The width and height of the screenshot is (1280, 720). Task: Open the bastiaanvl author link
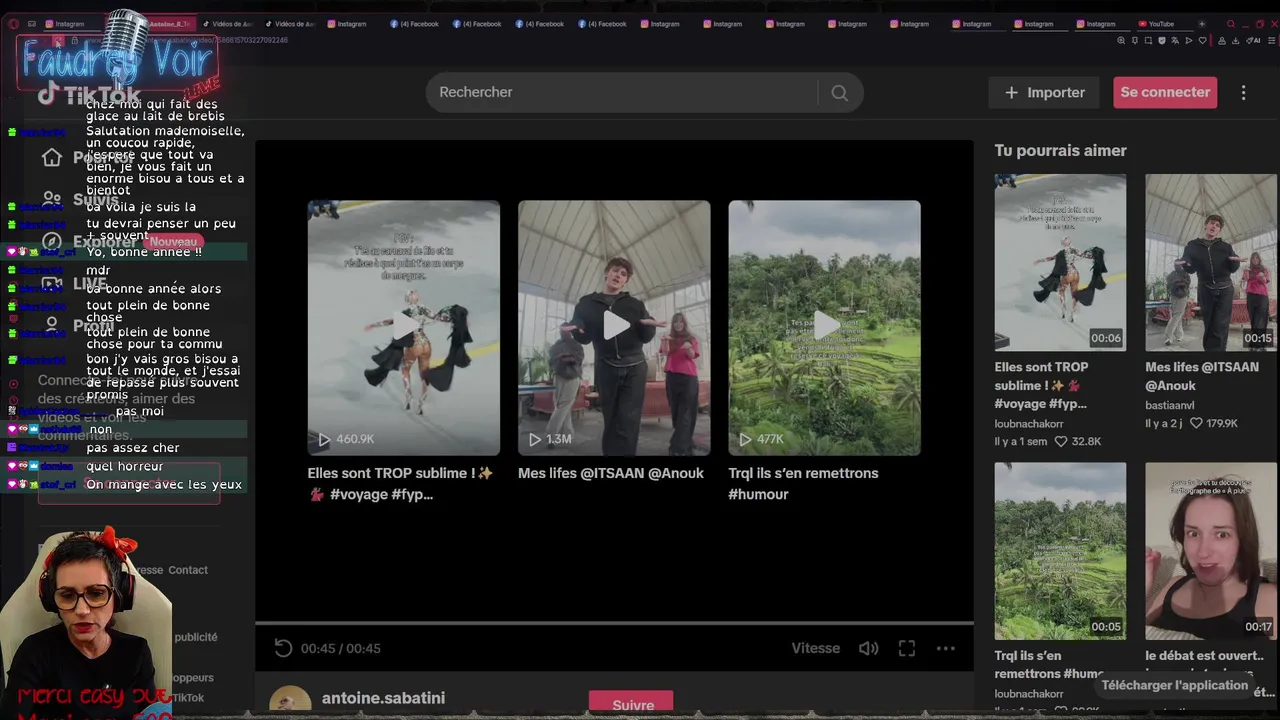[1170, 405]
